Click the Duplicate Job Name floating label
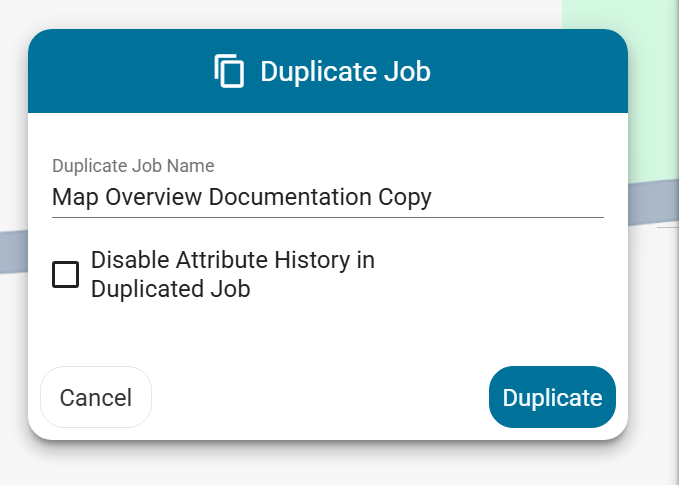 133,166
